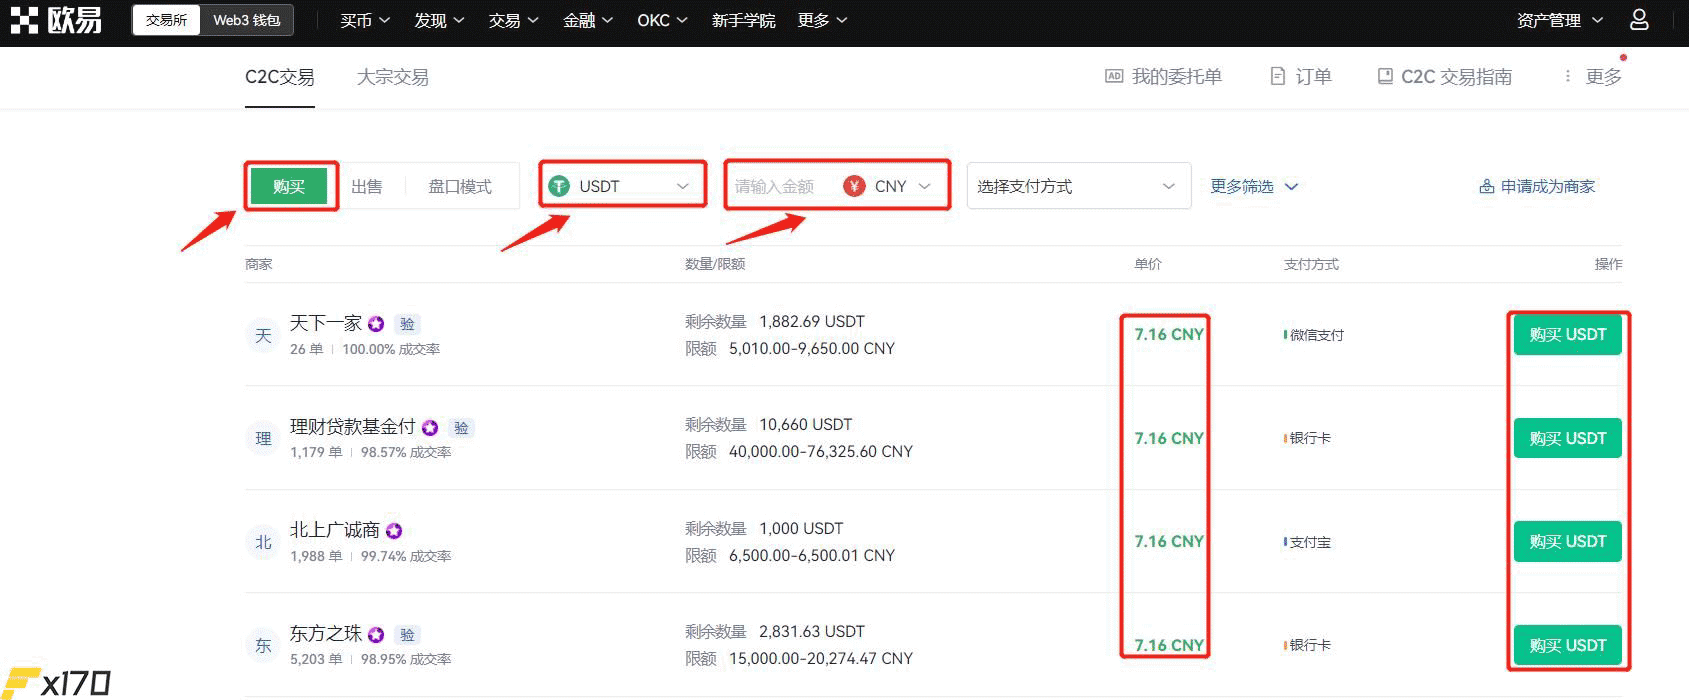Open the three-dot 更多 menu icon
This screenshot has width=1689, height=700.
coord(1567,76)
